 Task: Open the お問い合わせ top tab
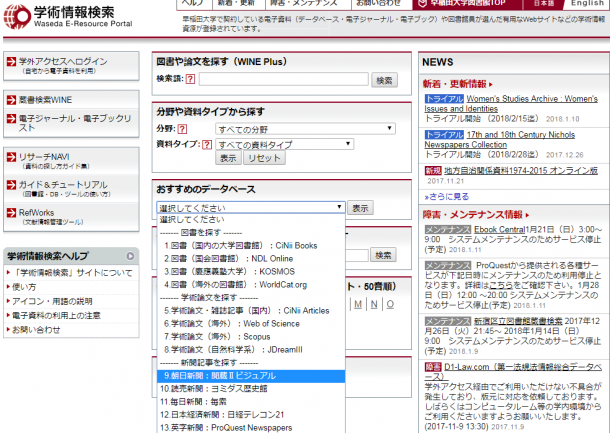[382, 4]
